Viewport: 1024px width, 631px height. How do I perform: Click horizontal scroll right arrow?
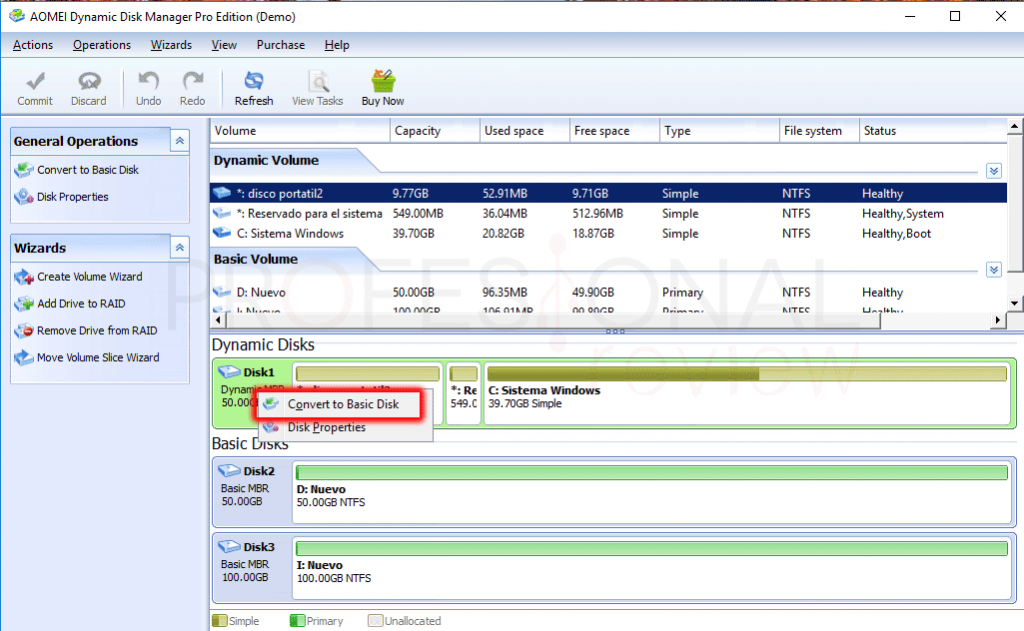[x=997, y=320]
